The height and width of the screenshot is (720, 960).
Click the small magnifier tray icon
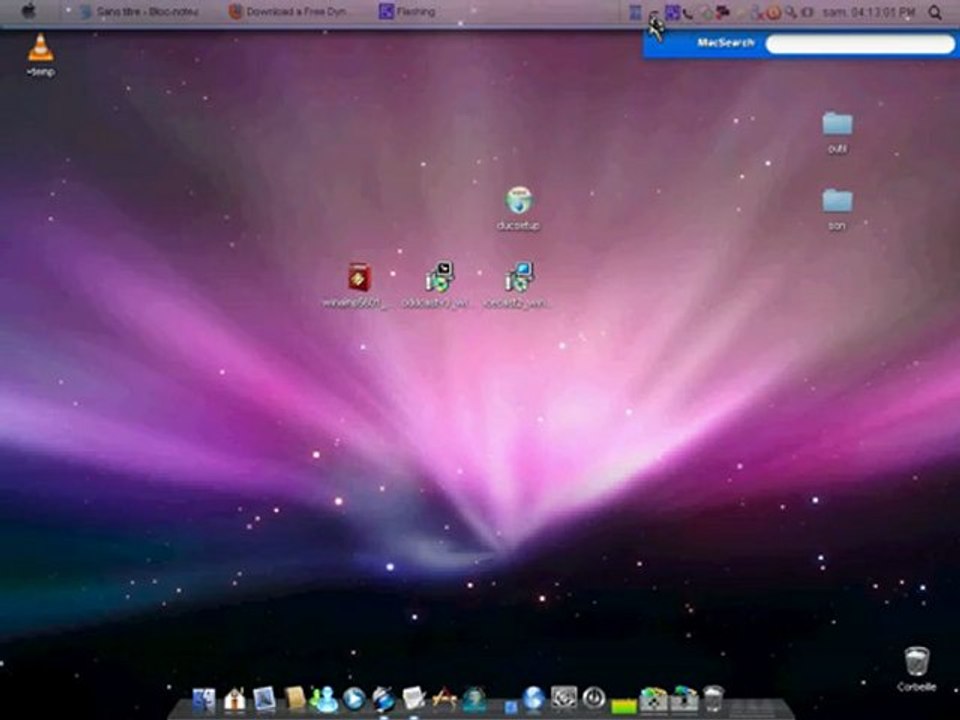point(790,12)
